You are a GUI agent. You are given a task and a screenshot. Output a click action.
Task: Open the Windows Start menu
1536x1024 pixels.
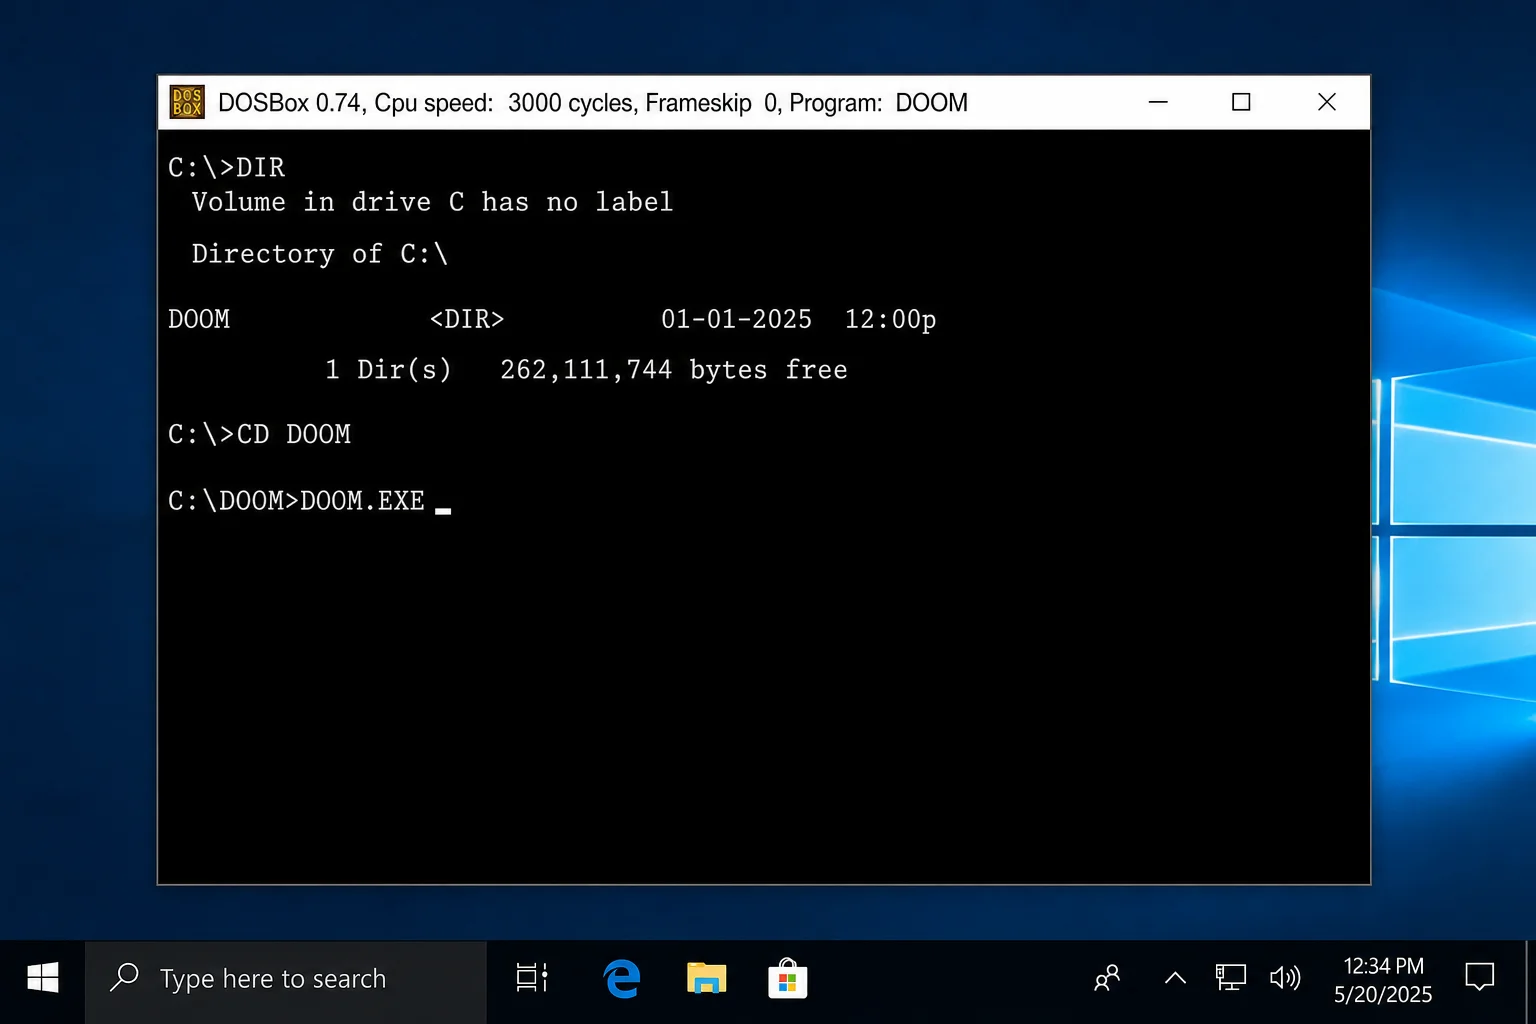(42, 978)
